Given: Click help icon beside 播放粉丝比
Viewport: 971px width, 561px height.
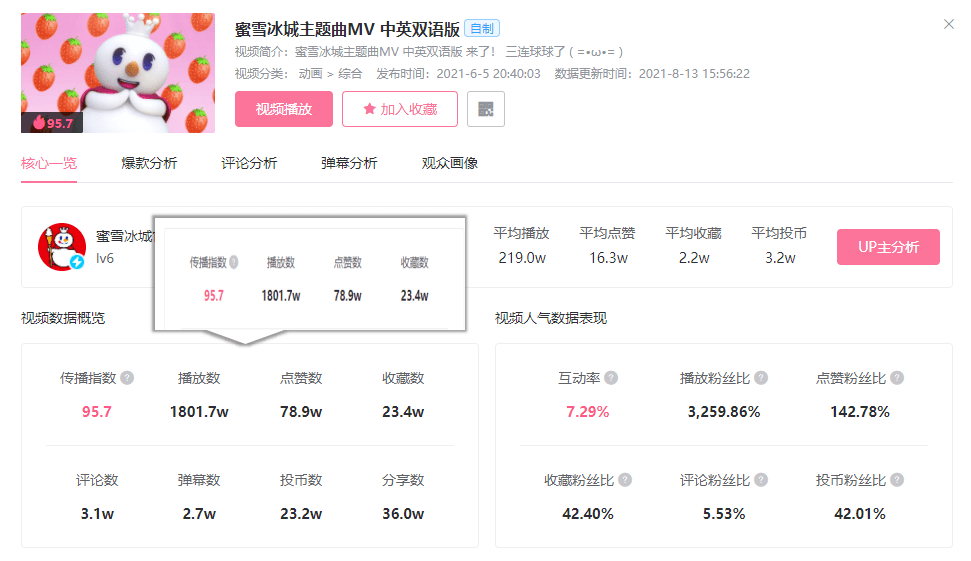Looking at the screenshot, I should [x=761, y=378].
